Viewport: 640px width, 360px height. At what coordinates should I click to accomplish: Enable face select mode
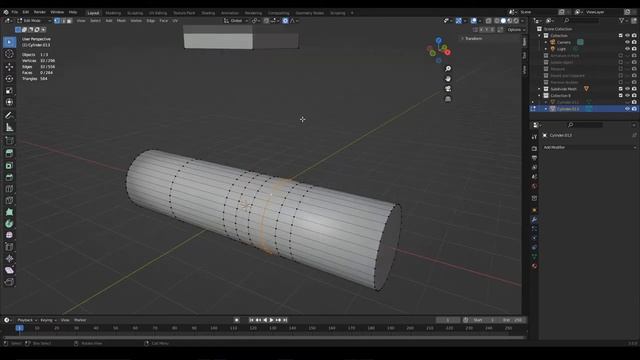pos(69,20)
